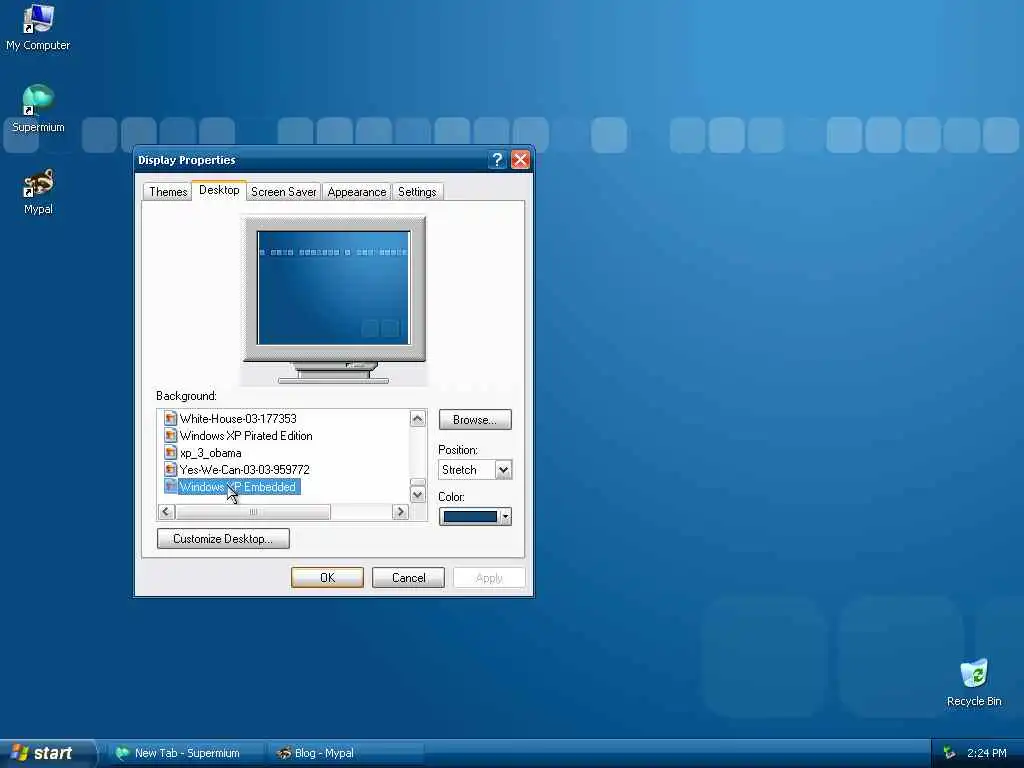Click image icon beside White-House-03-177353
This screenshot has width=1024, height=768.
(170, 419)
